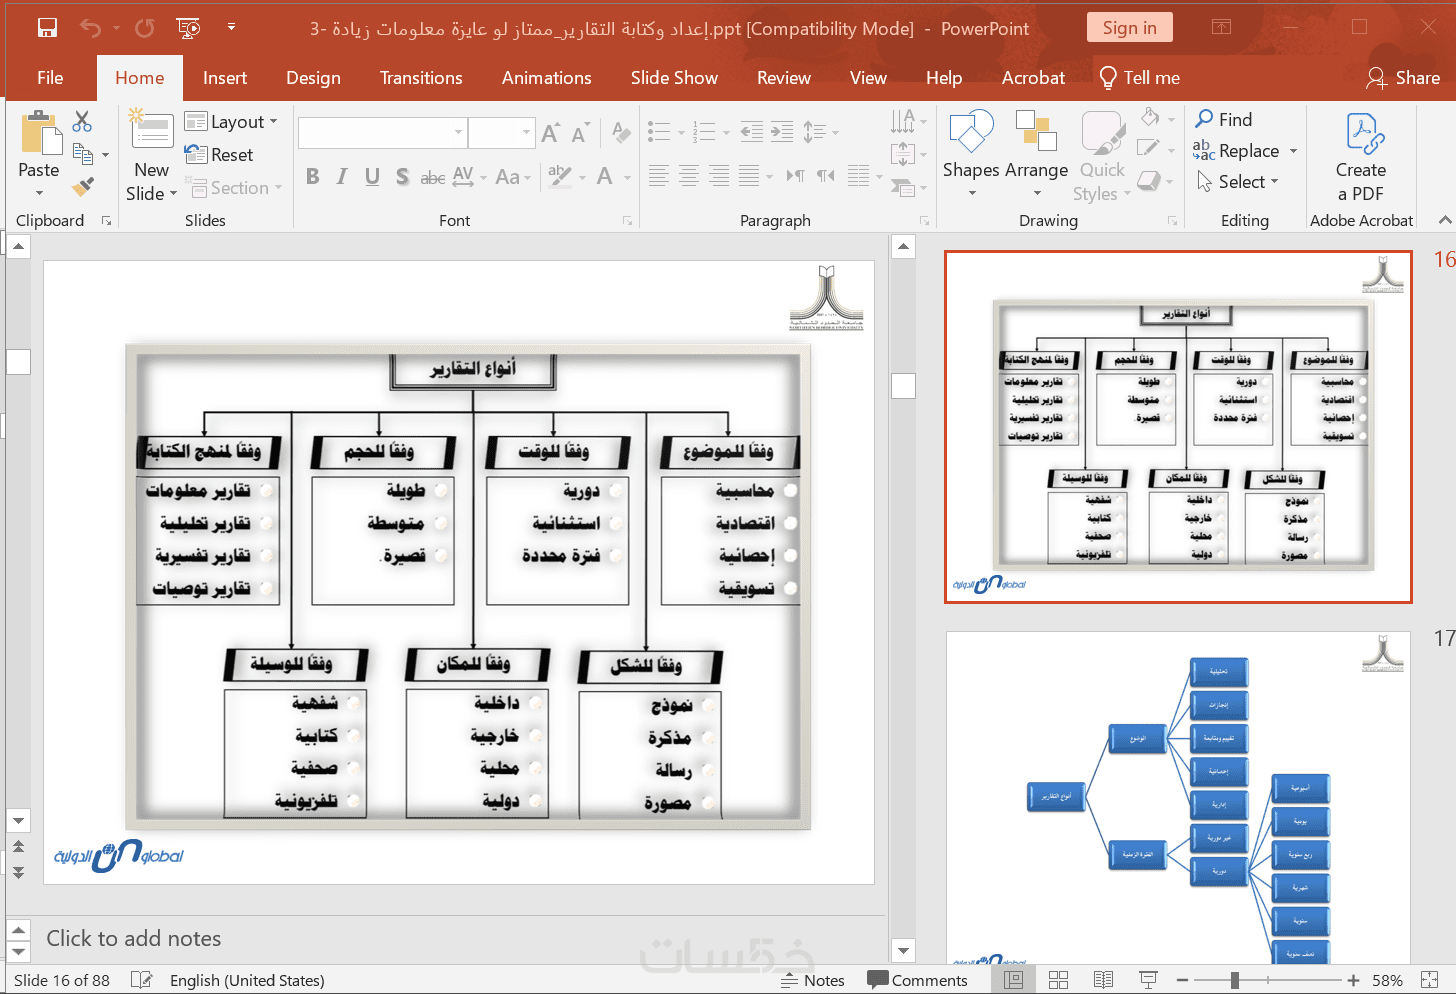Click Create a PDF in Adobe Acrobat

click(x=1361, y=158)
